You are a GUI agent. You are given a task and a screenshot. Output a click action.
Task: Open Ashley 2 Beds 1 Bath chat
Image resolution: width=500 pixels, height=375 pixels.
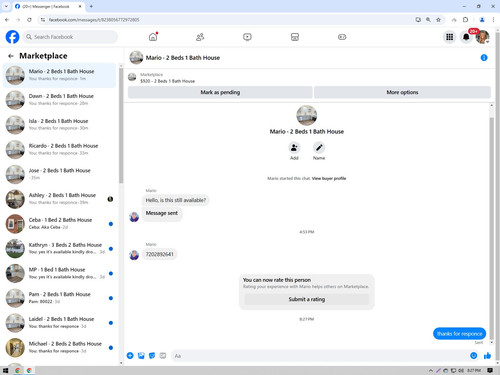coord(59,199)
